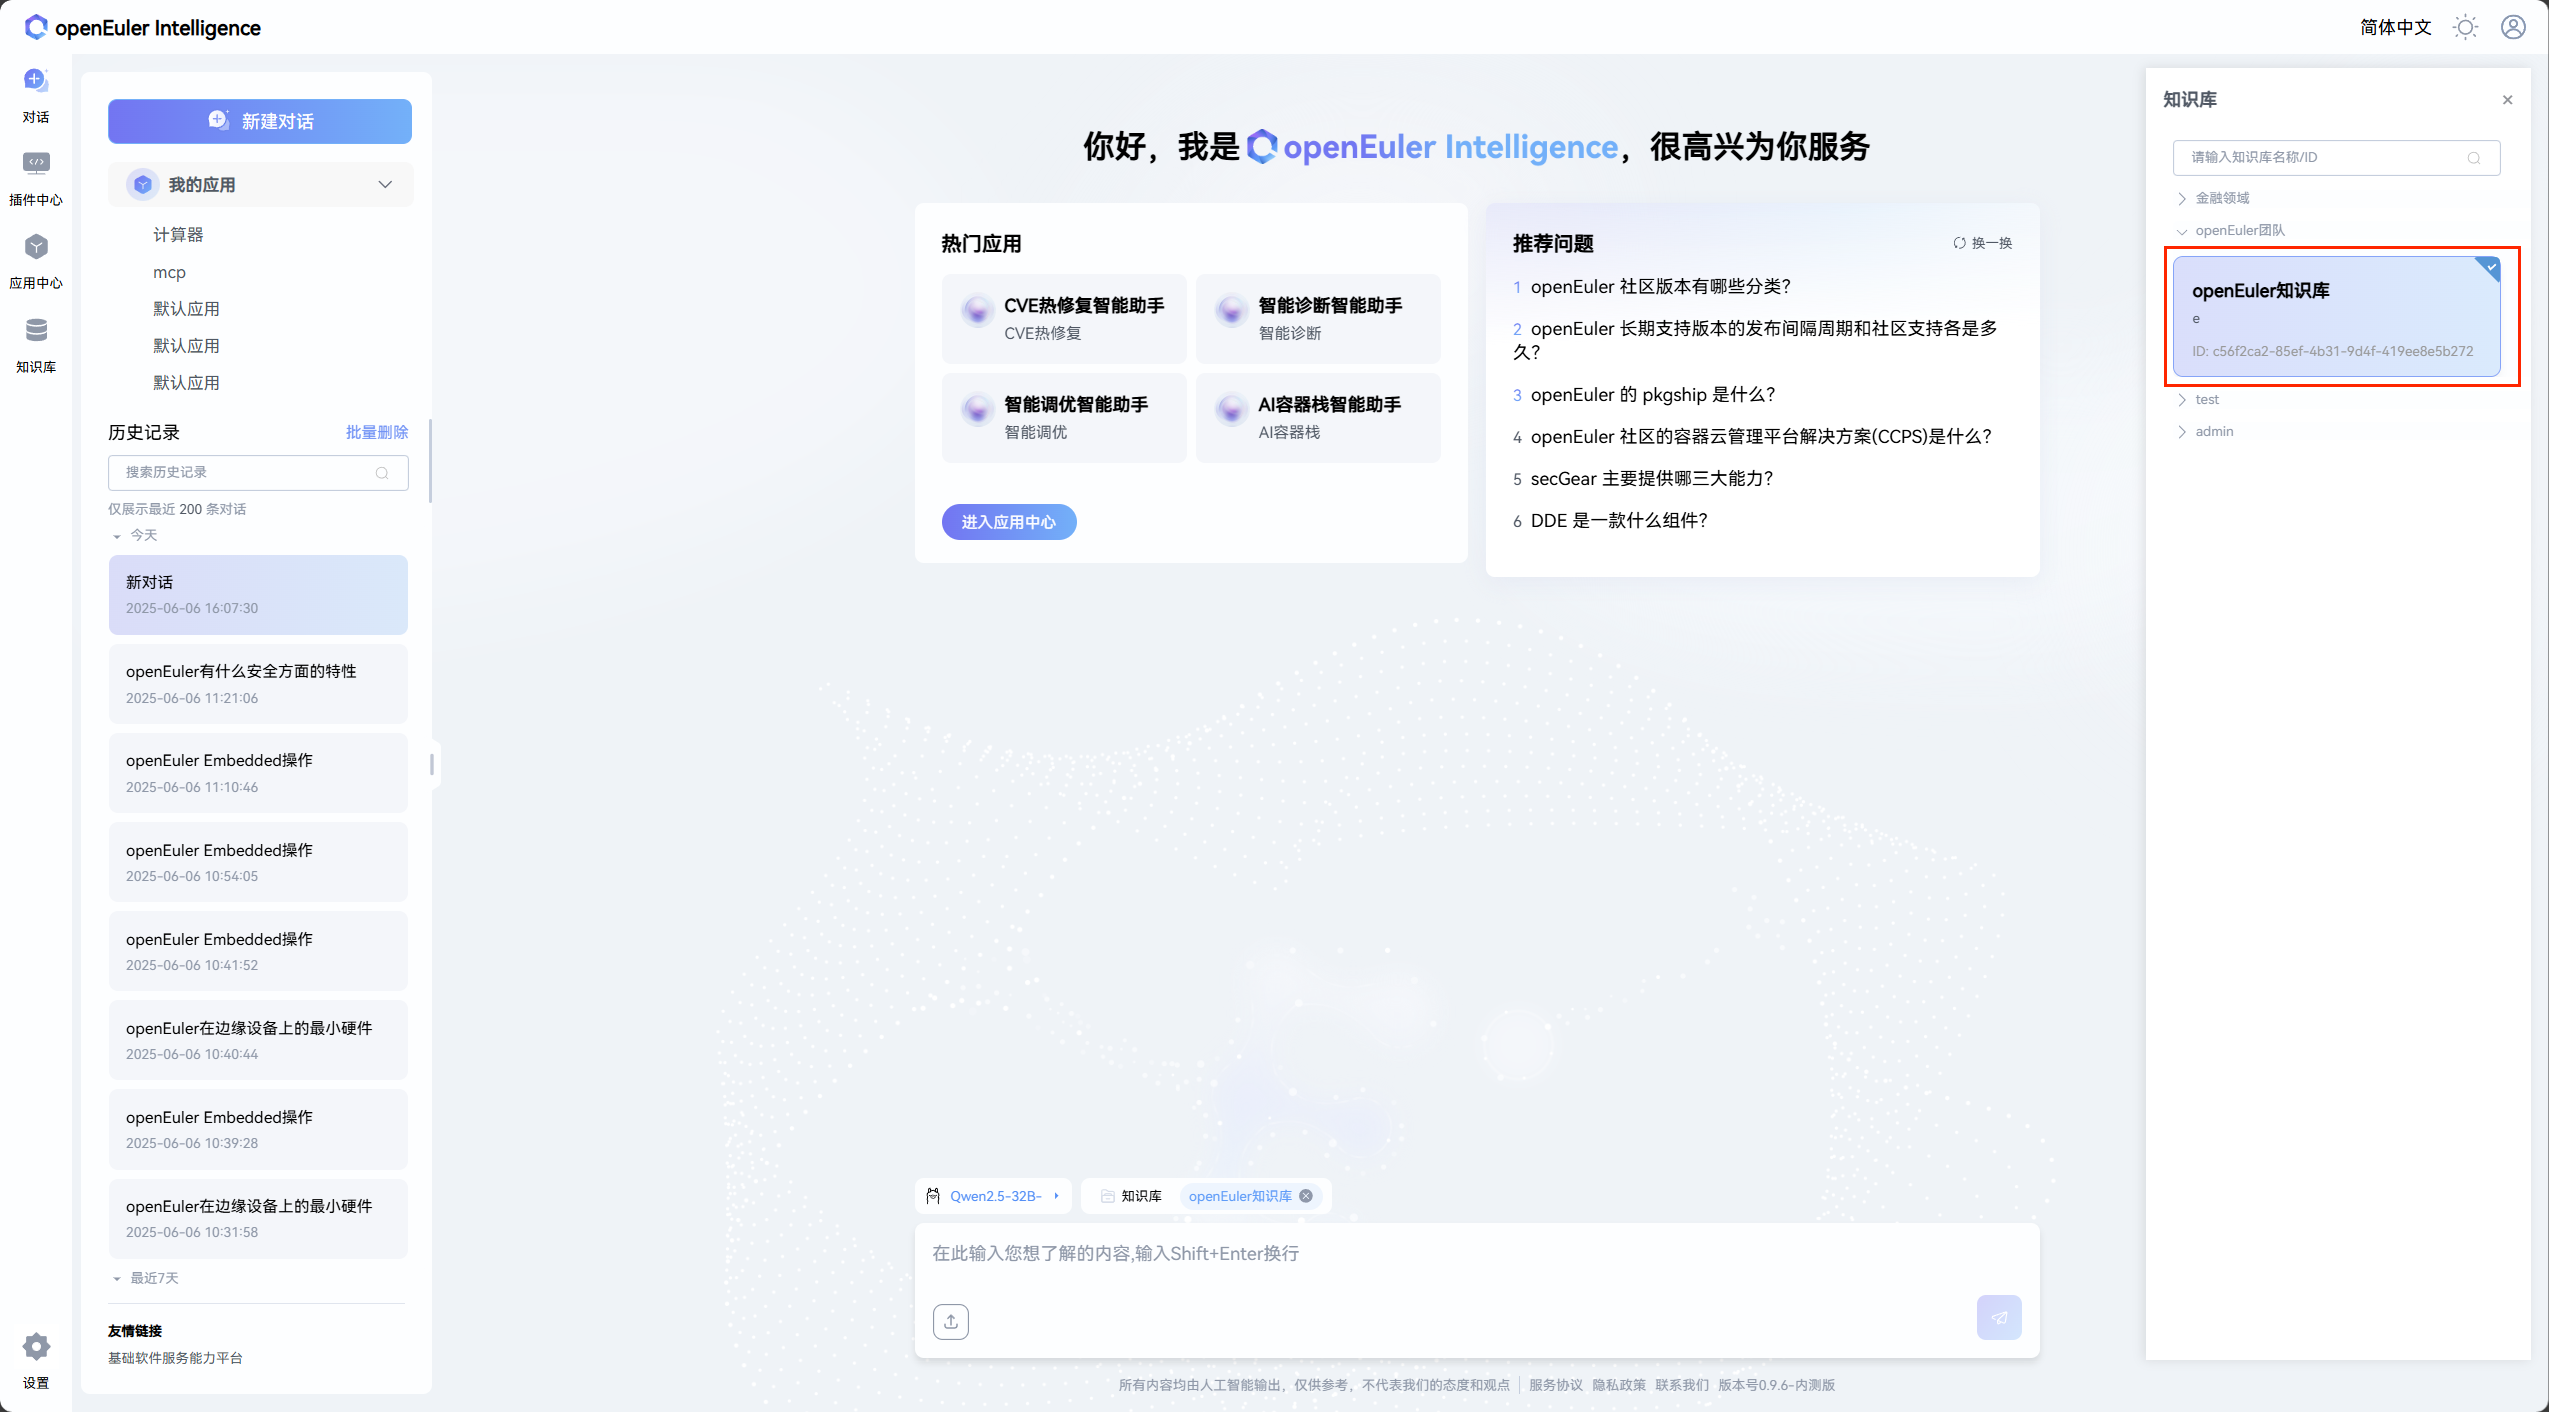Open the 智能调优智能助手 app card

tap(1064, 418)
